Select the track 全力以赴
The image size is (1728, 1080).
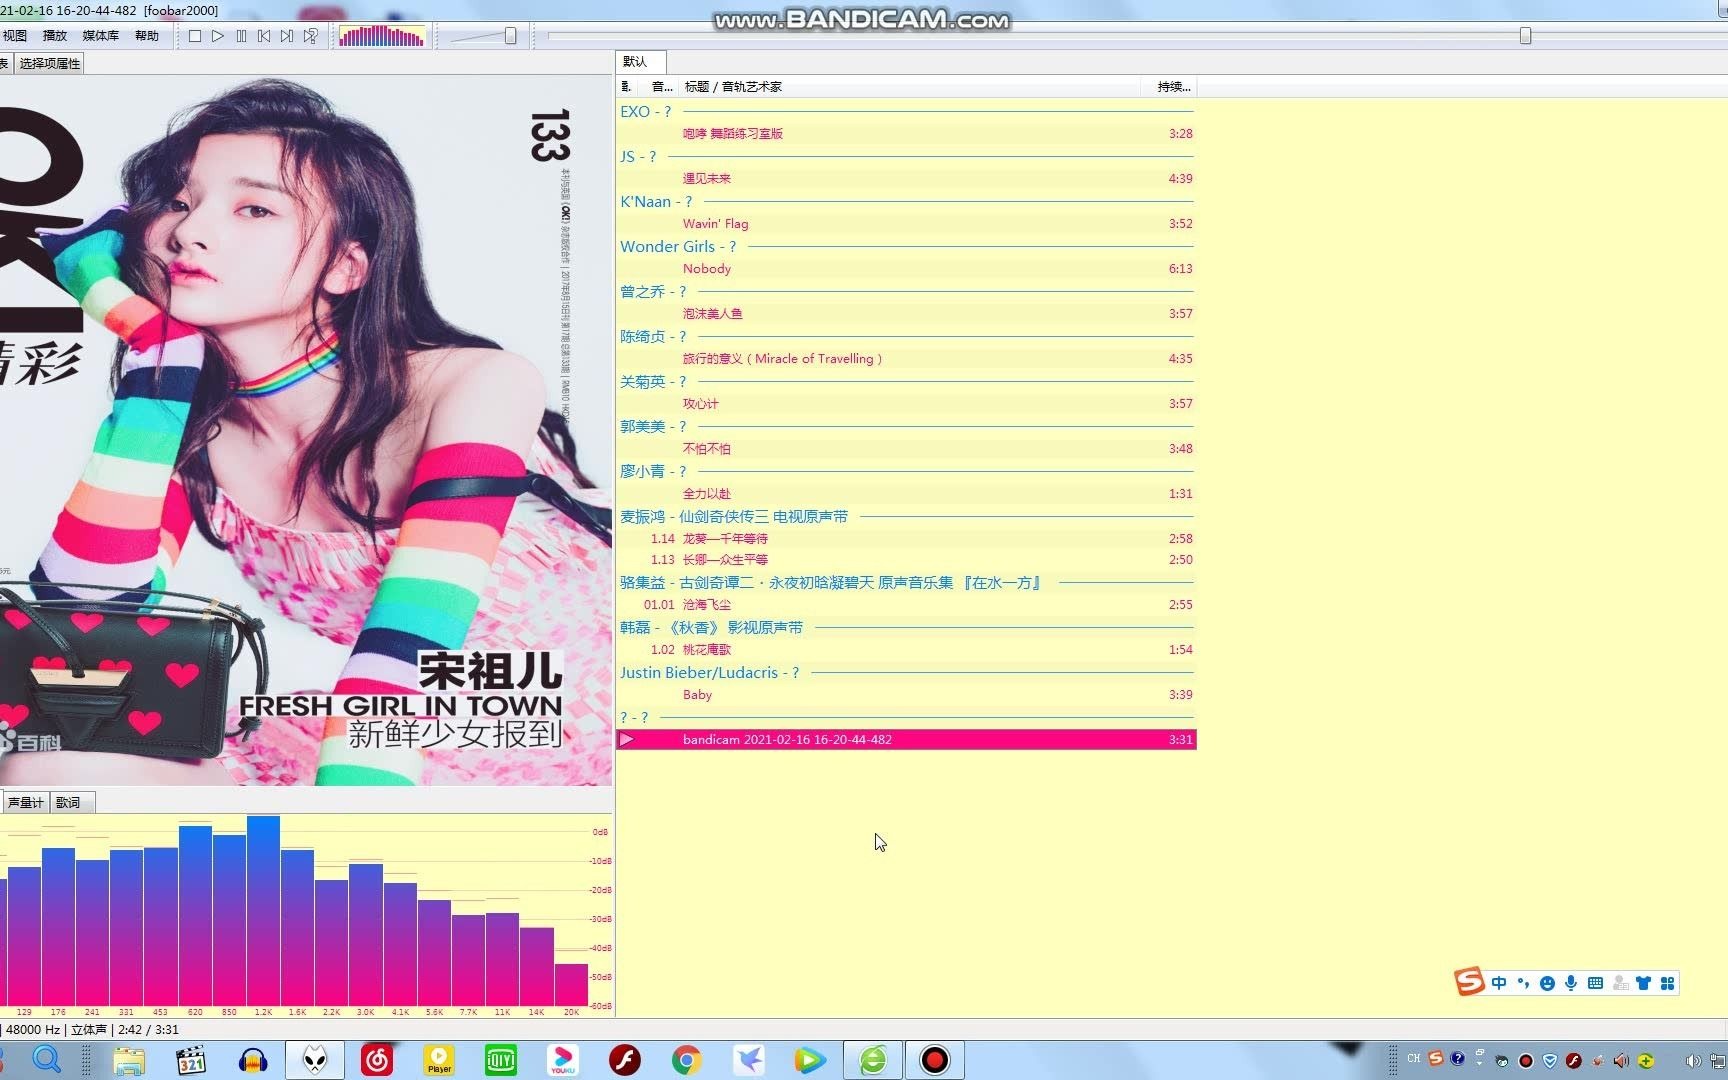click(x=906, y=494)
